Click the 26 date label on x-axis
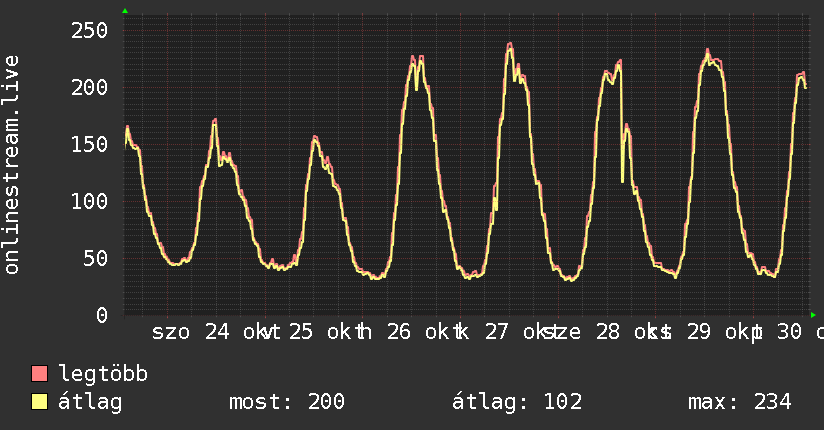The image size is (824, 430). click(x=399, y=332)
